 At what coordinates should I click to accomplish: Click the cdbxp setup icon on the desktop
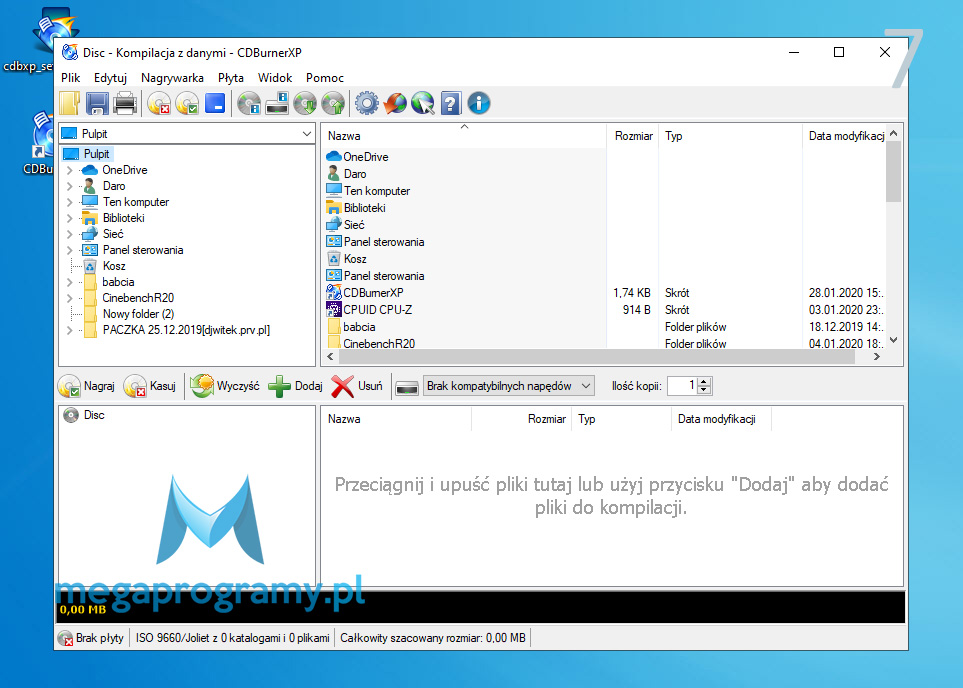point(52,31)
